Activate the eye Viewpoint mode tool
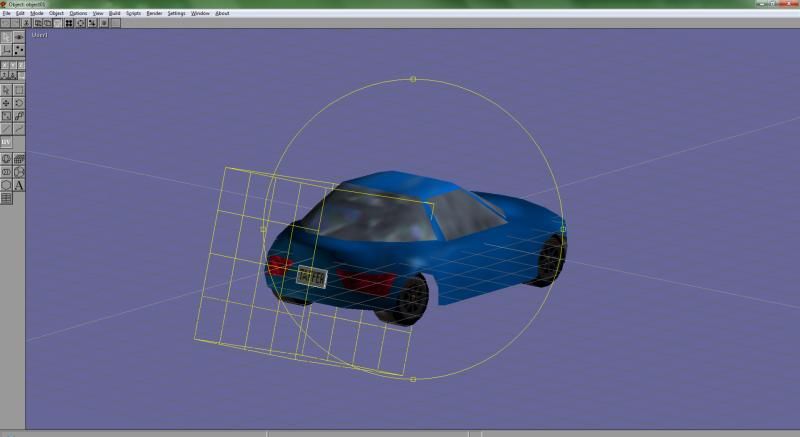The width and height of the screenshot is (800, 437). pyautogui.click(x=19, y=37)
